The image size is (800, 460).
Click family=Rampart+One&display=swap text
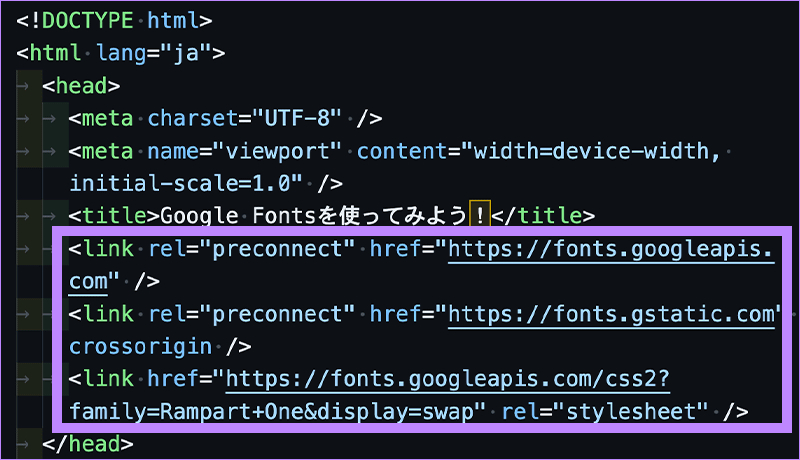click(271, 412)
